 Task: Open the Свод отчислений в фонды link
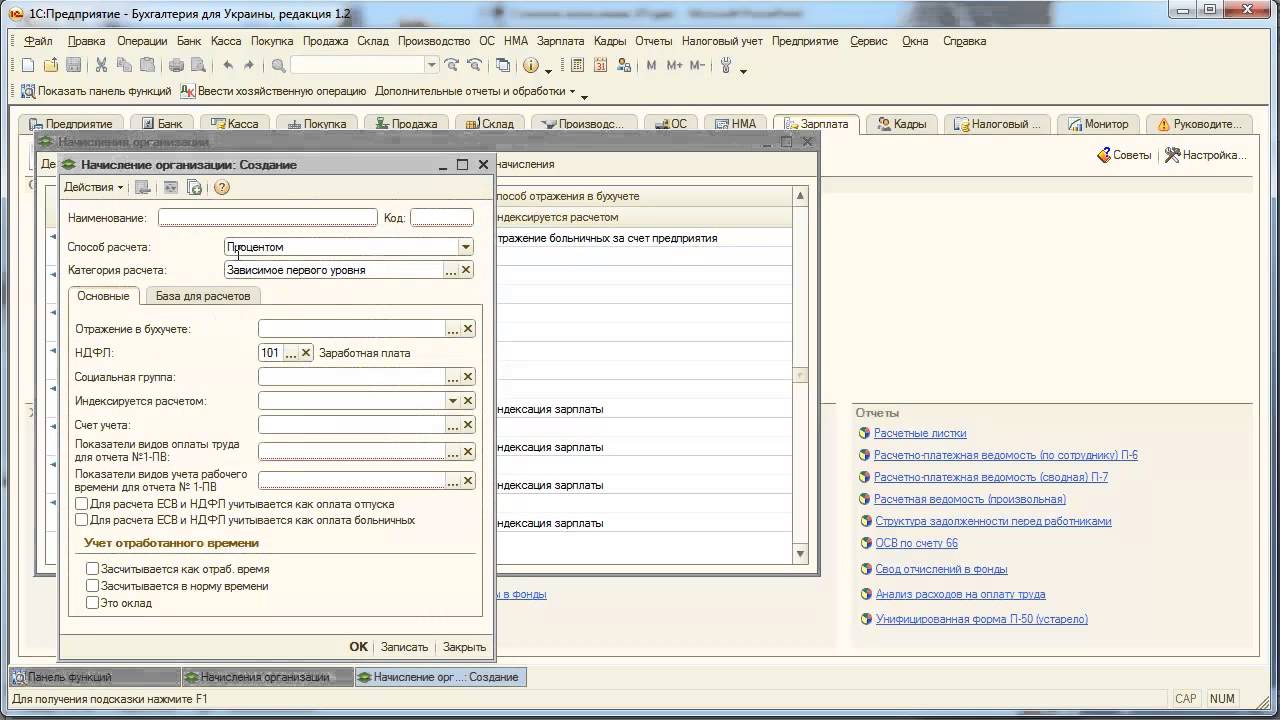(941, 569)
